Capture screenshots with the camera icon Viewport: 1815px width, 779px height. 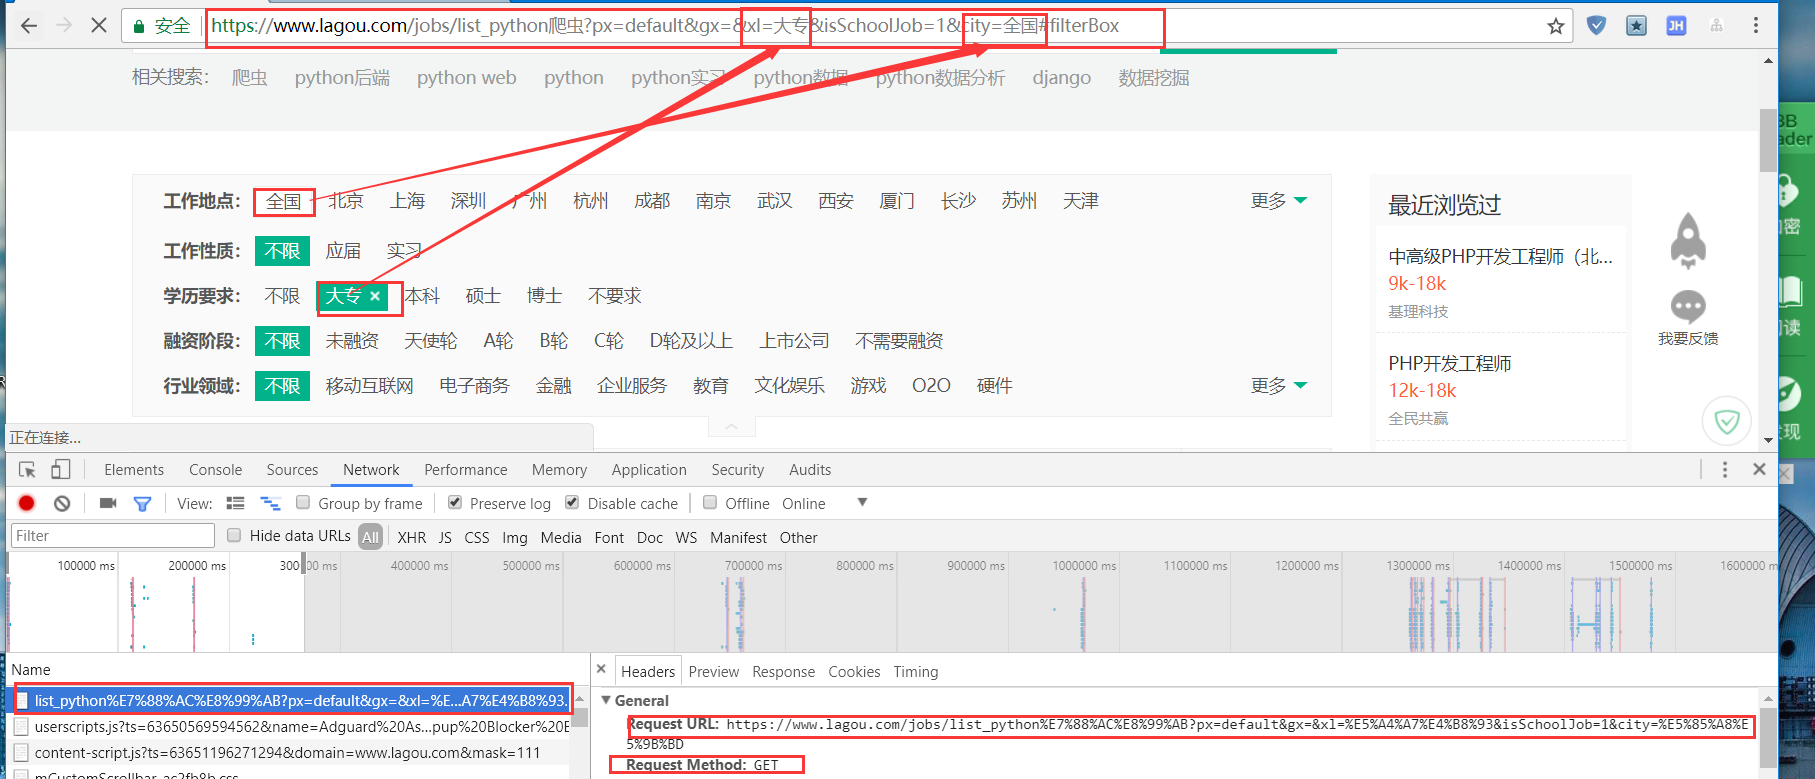108,503
